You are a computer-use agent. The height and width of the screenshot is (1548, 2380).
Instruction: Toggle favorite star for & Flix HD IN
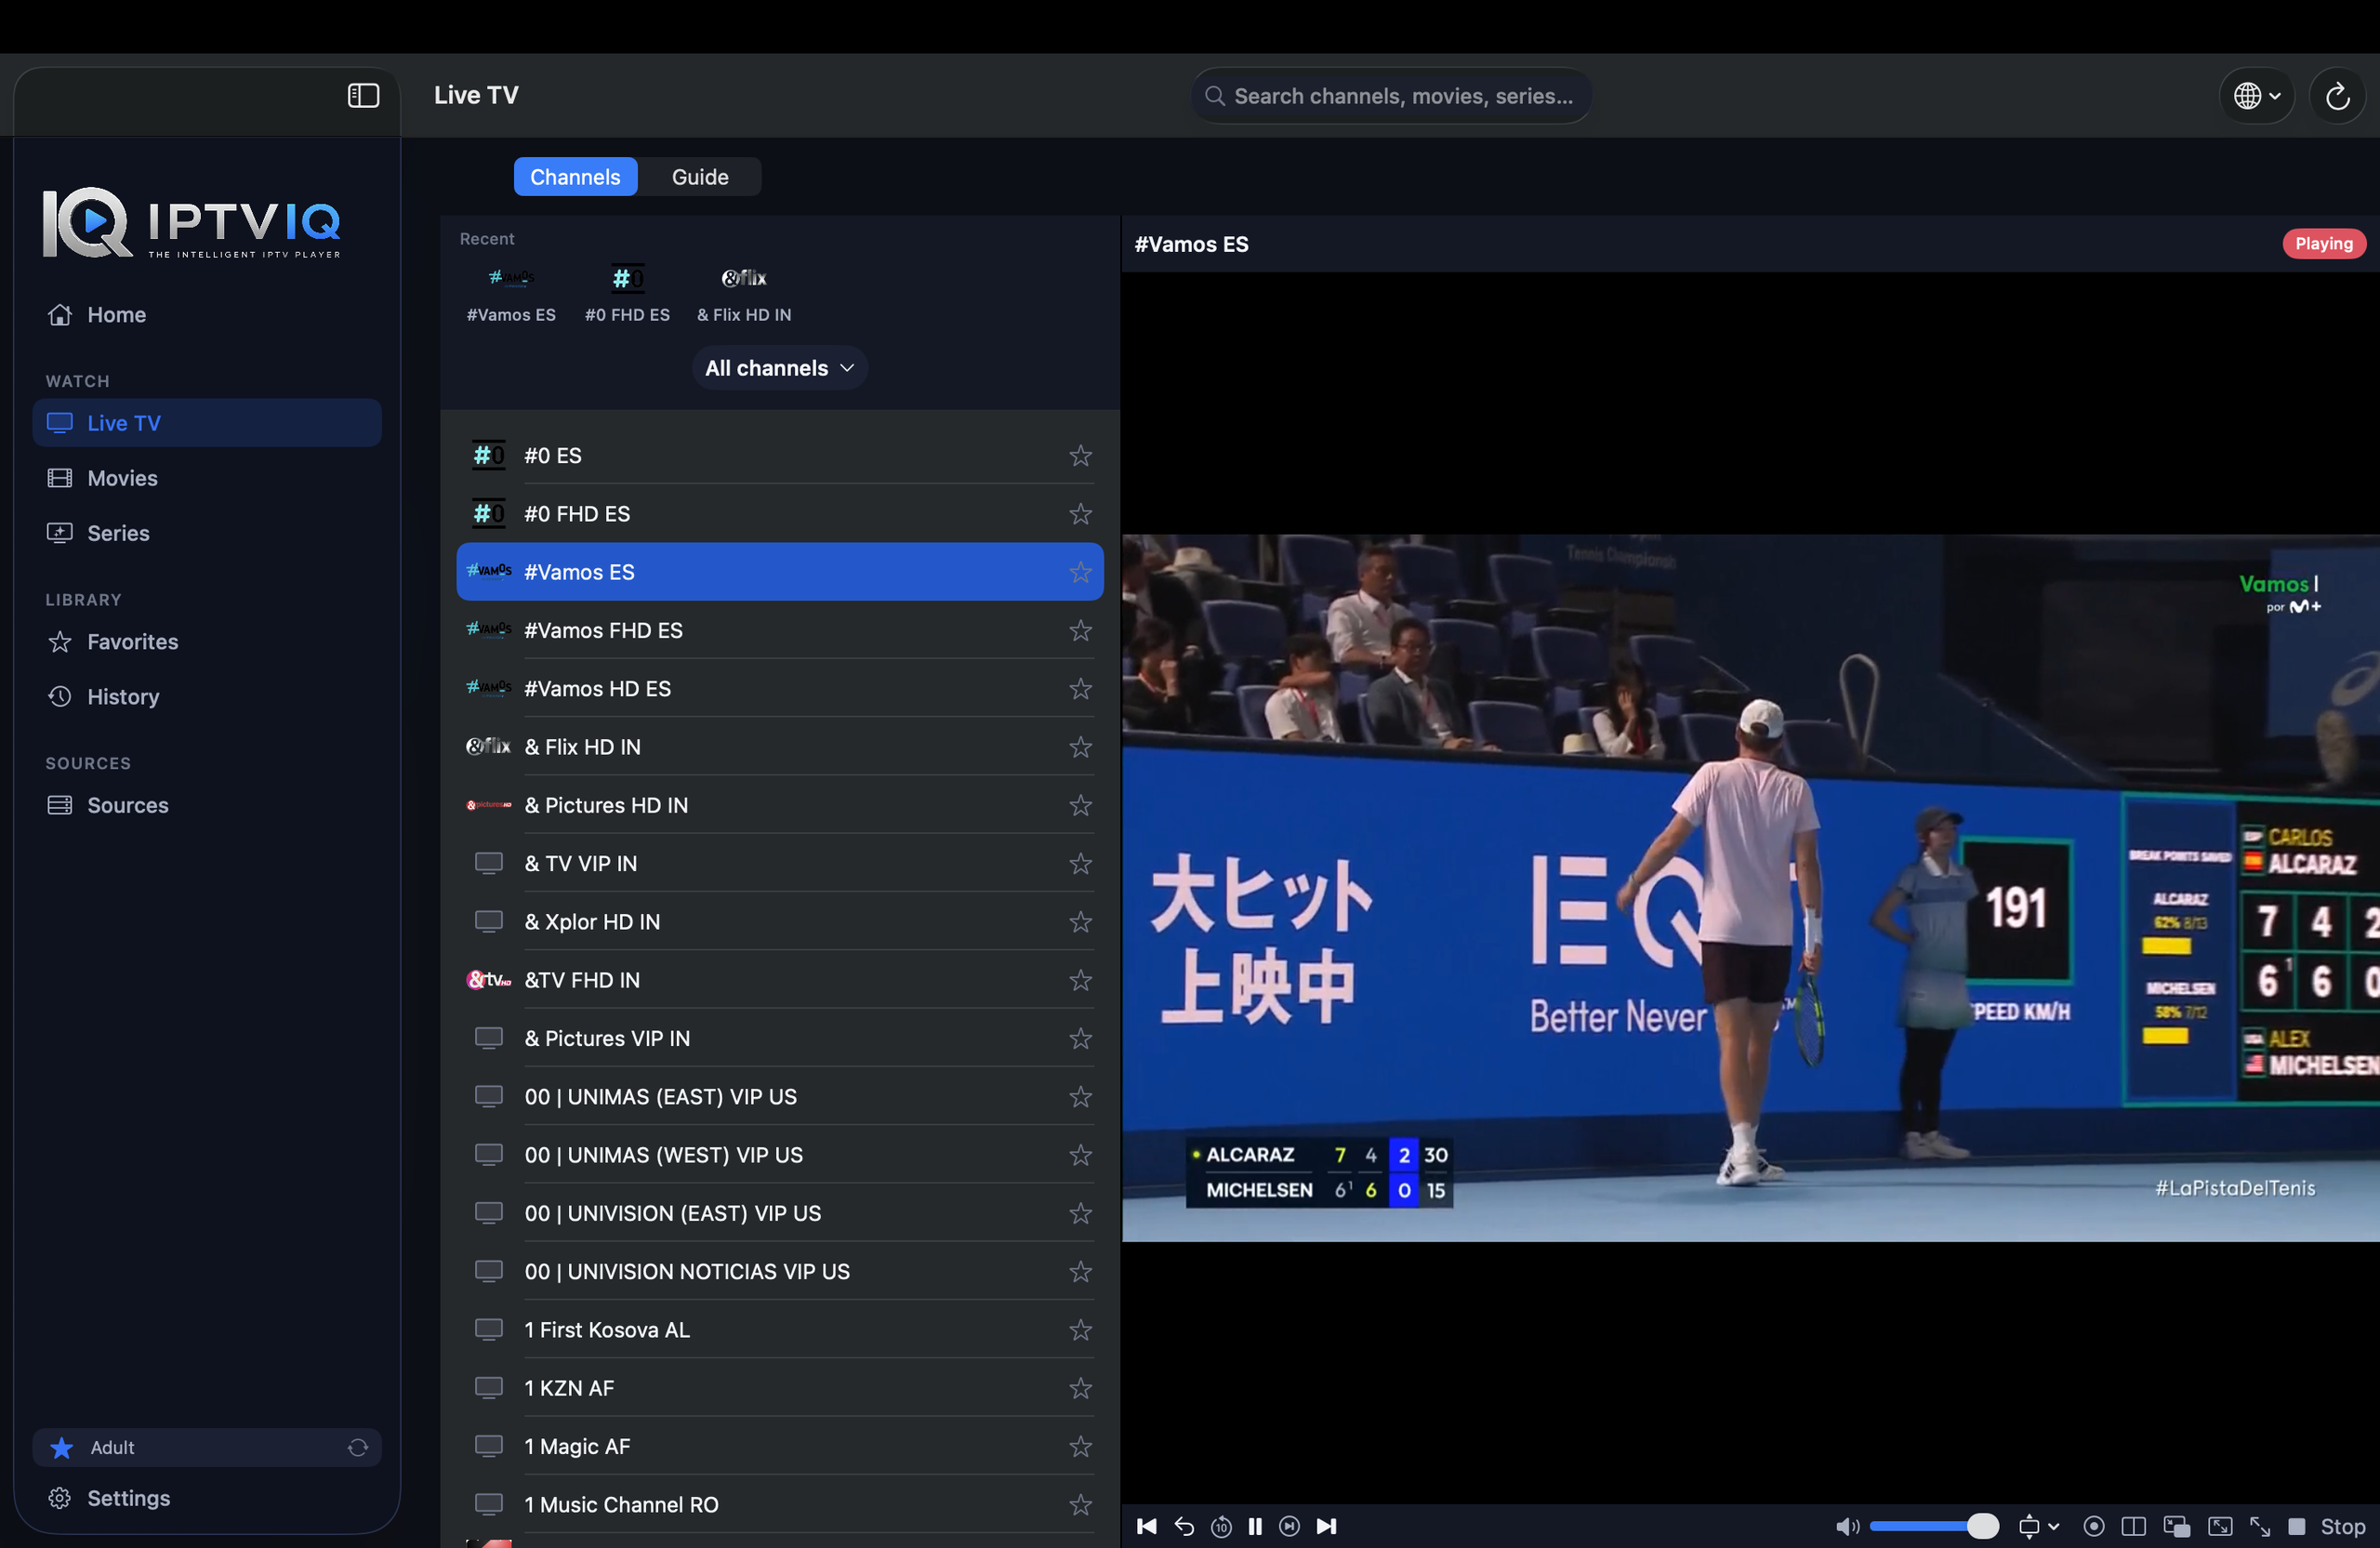(1080, 747)
